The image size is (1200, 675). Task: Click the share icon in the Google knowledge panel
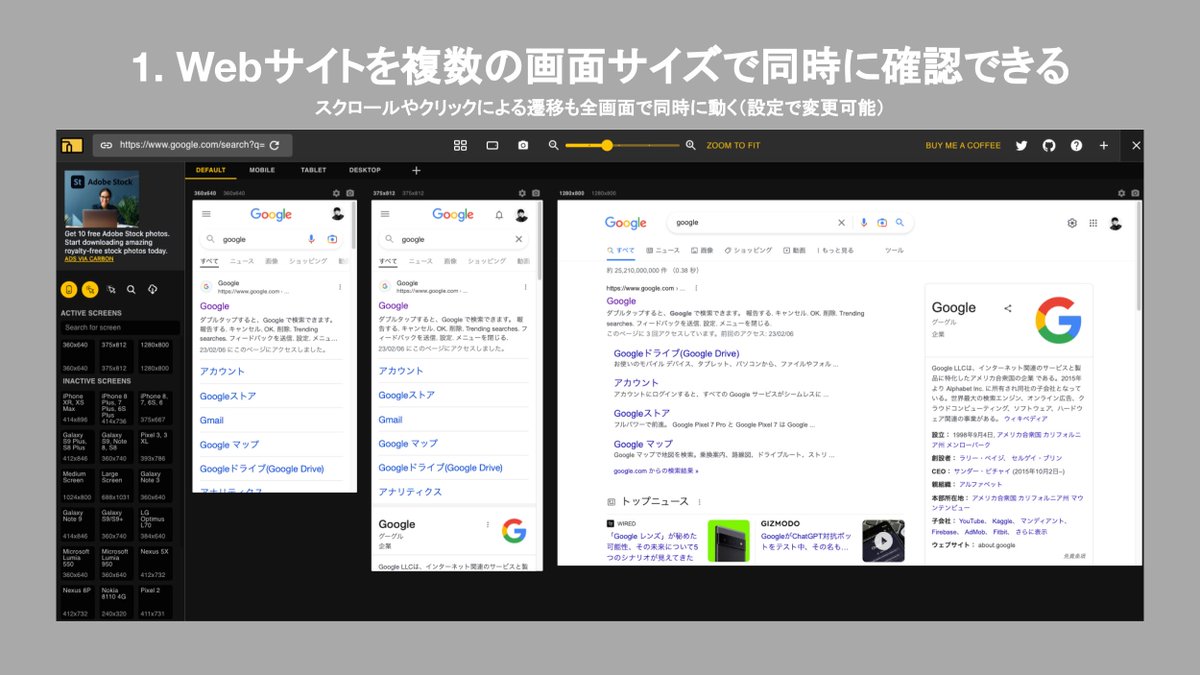[x=1008, y=308]
